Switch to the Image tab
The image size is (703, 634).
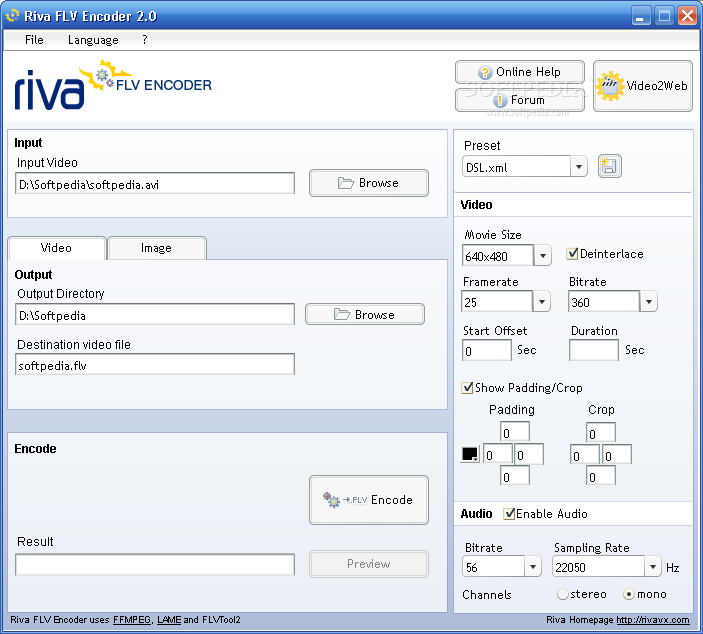(x=156, y=248)
